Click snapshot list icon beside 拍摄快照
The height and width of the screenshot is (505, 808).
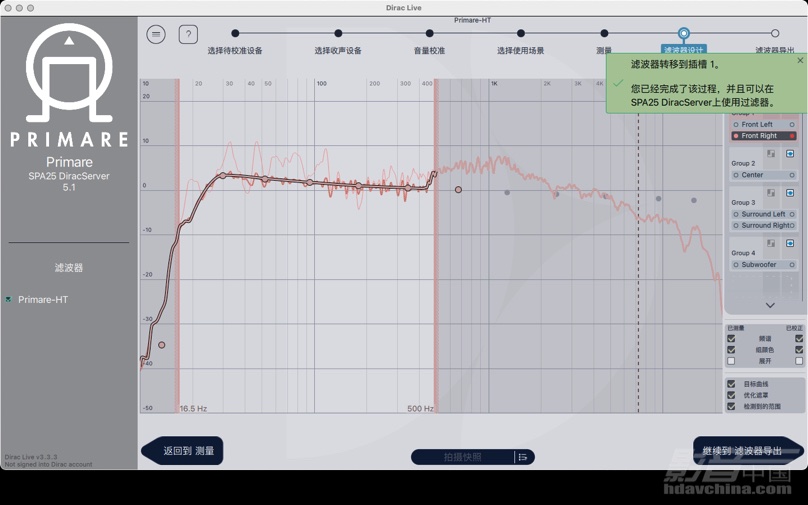(523, 457)
